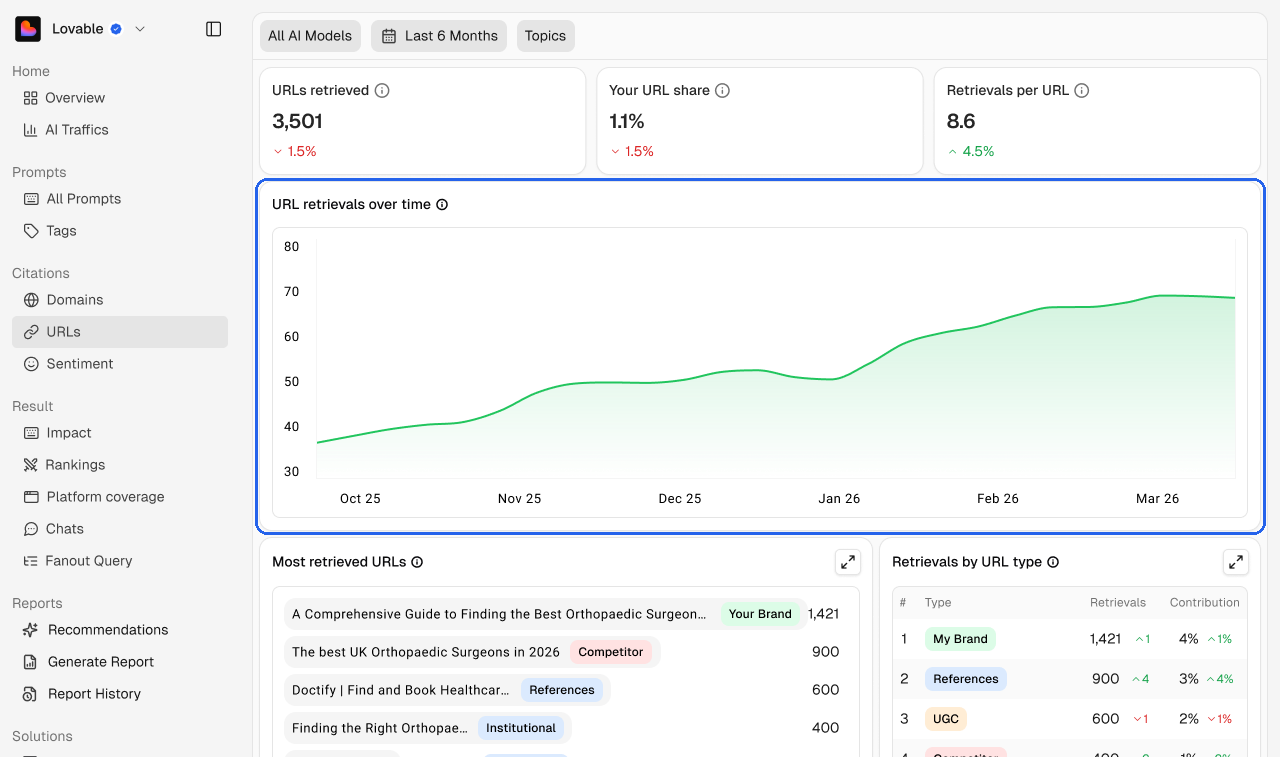Open the Sentiment page
This screenshot has height=757, width=1280.
[120, 364]
